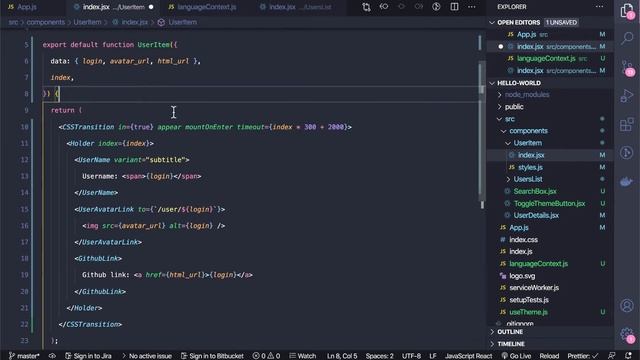This screenshot has height=360, width=640.
Task: Collapse the HELLO-WORLD project section
Action: tap(492, 83)
